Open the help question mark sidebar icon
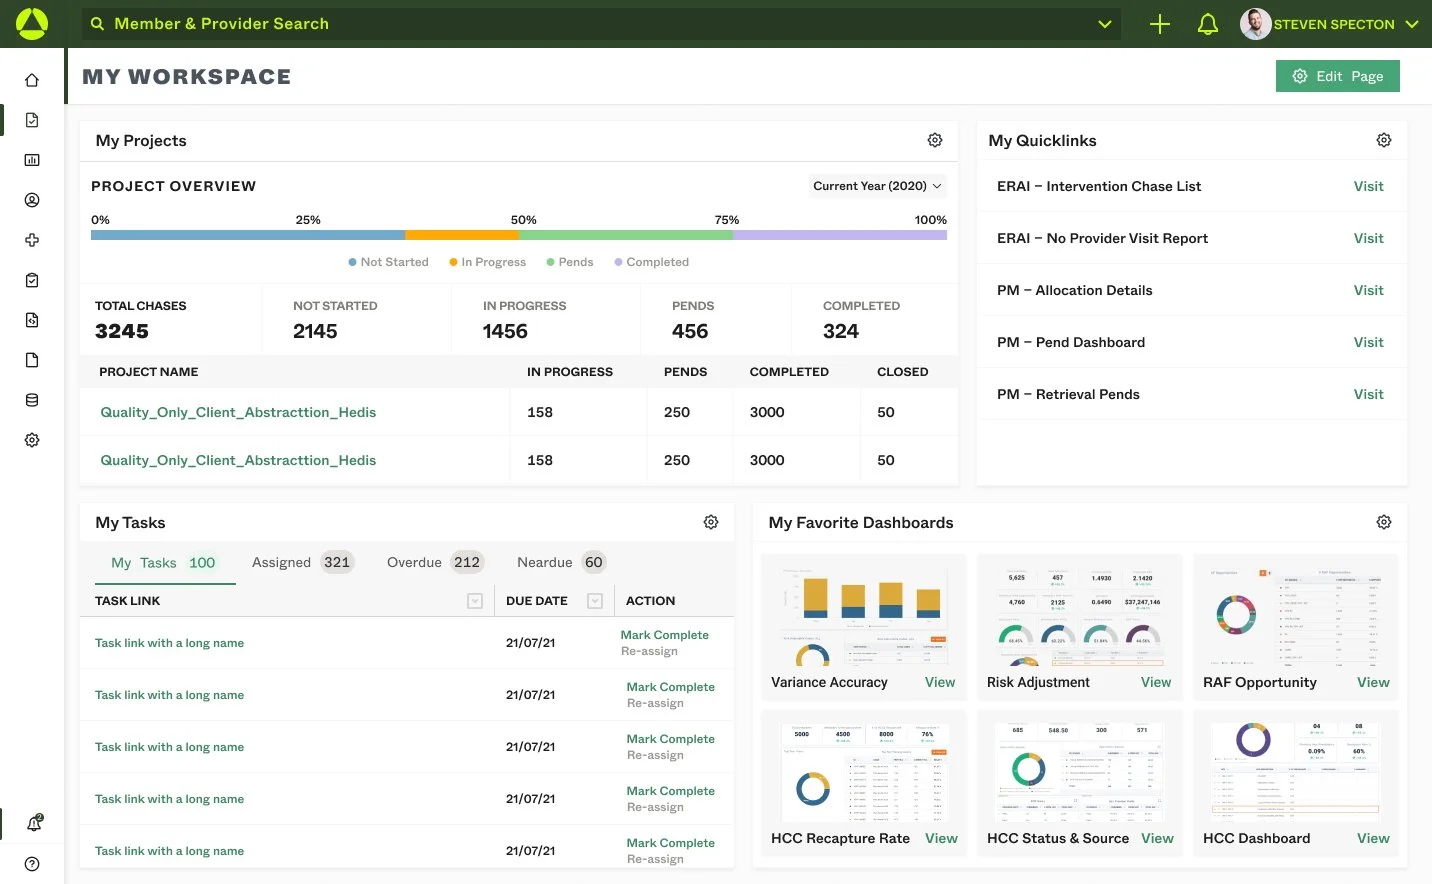Screen dimensions: 1432x884 (32, 864)
